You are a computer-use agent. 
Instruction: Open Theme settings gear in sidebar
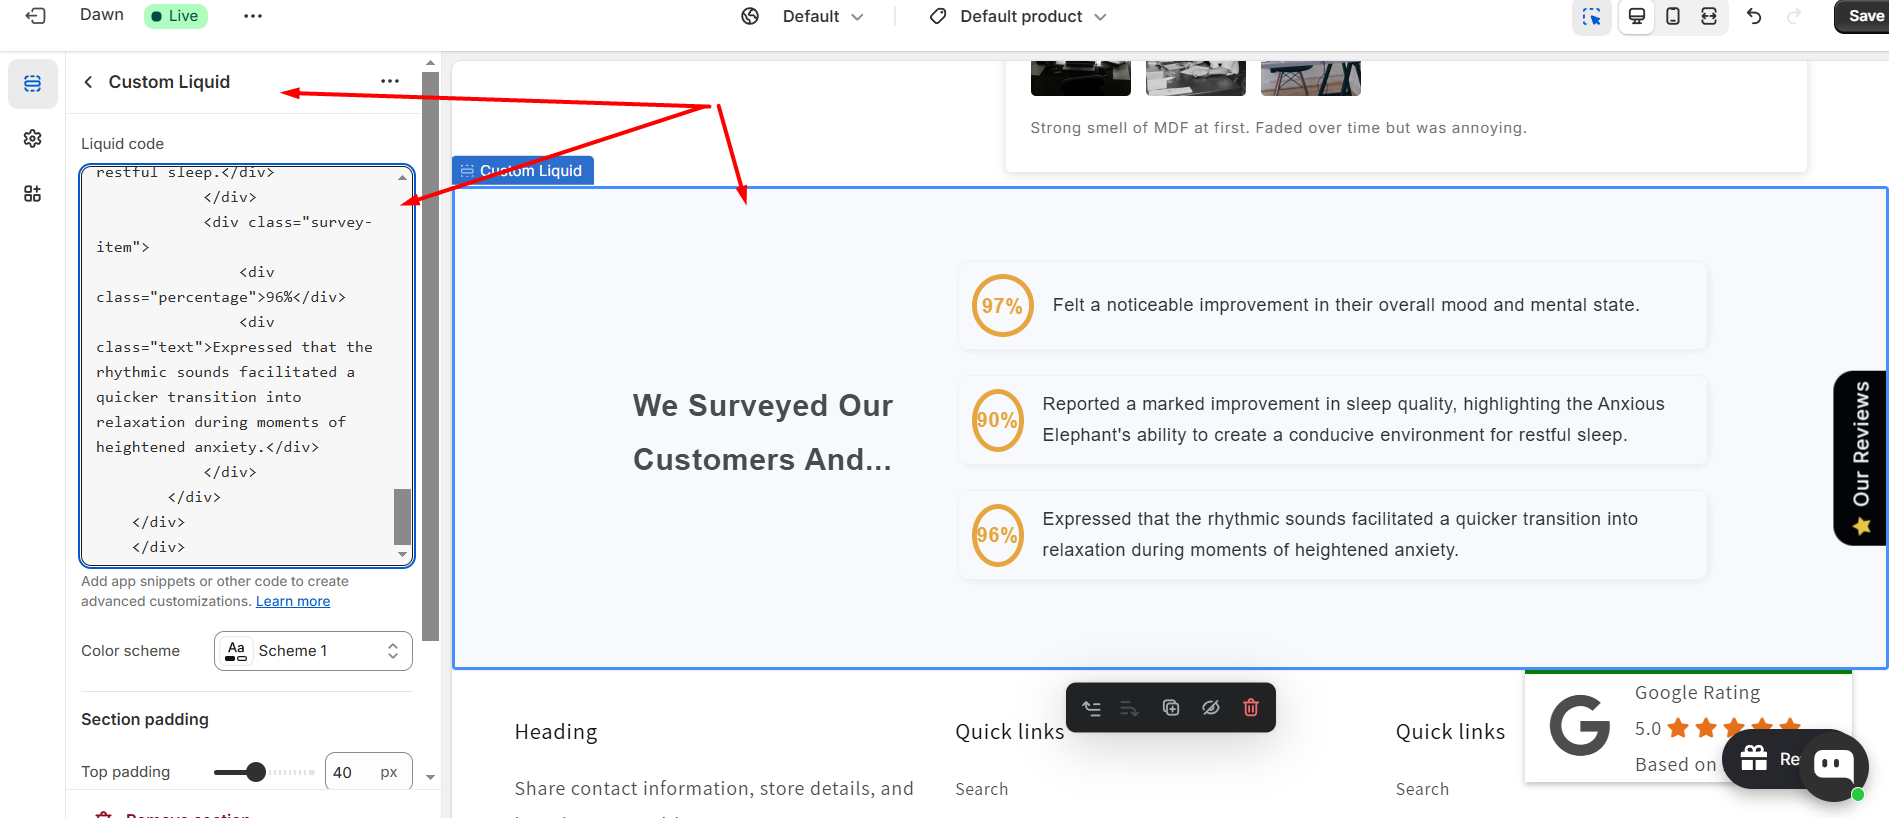click(x=32, y=138)
